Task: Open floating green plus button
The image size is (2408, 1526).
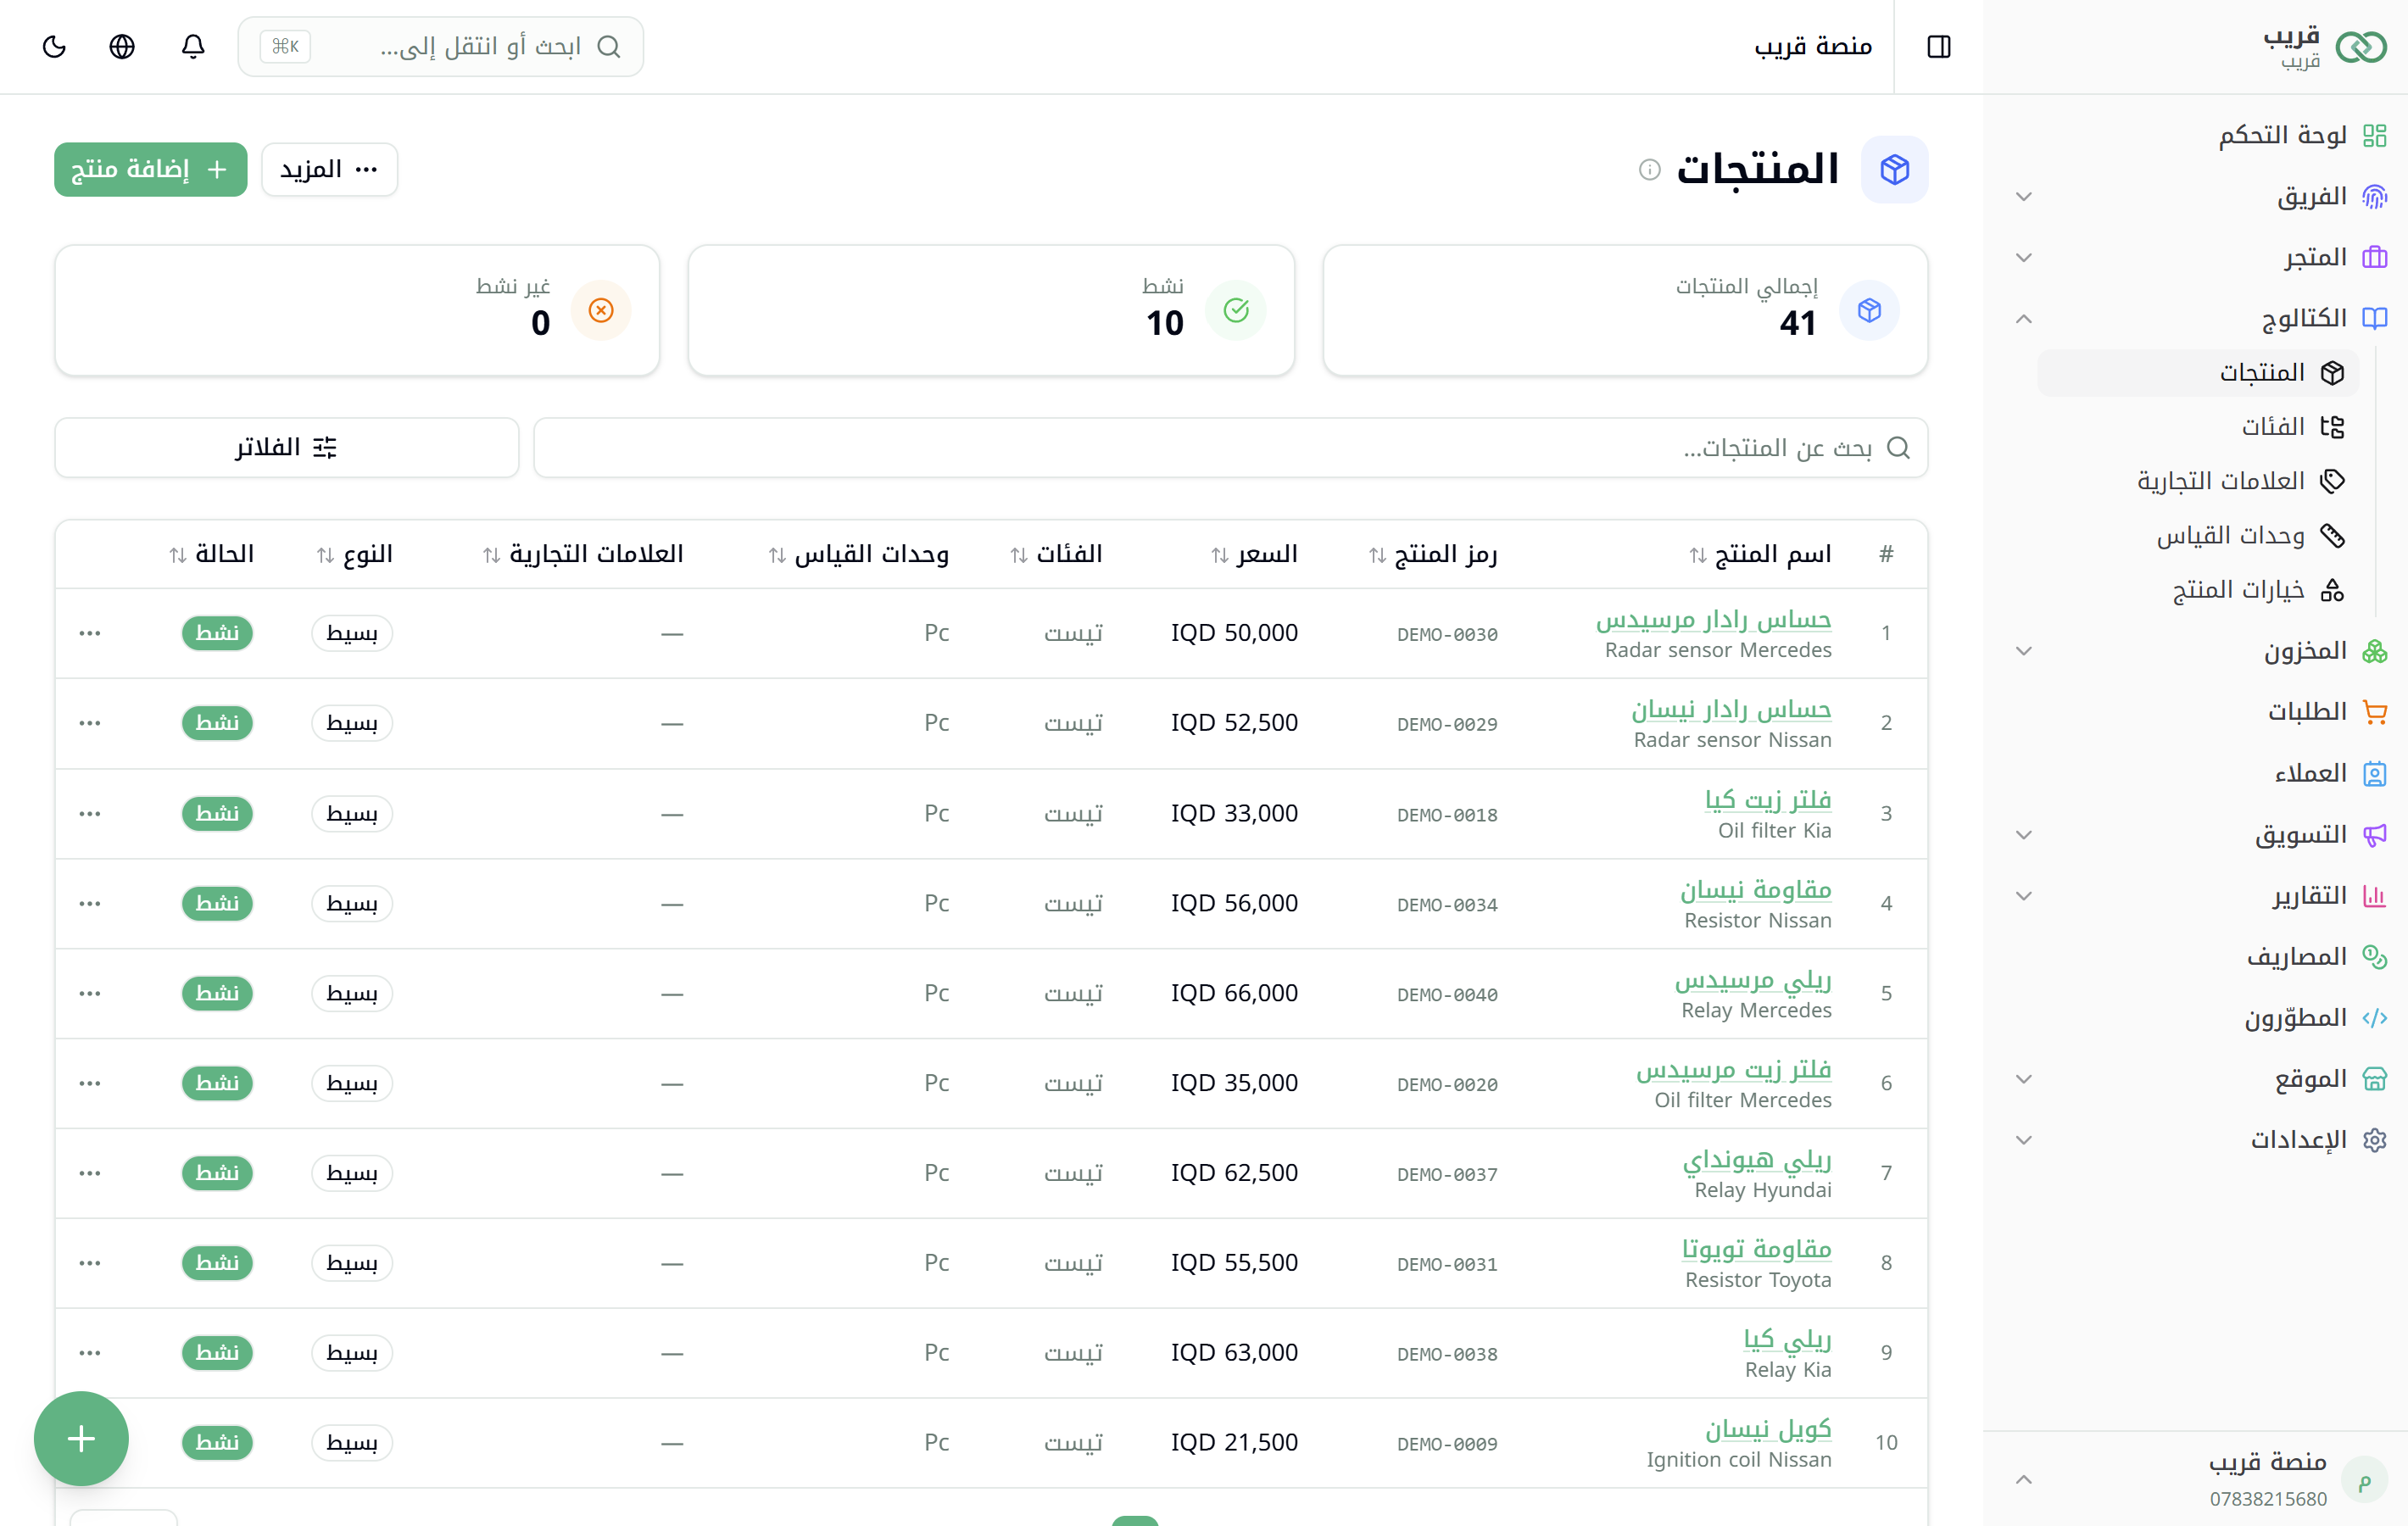Action: click(81, 1438)
